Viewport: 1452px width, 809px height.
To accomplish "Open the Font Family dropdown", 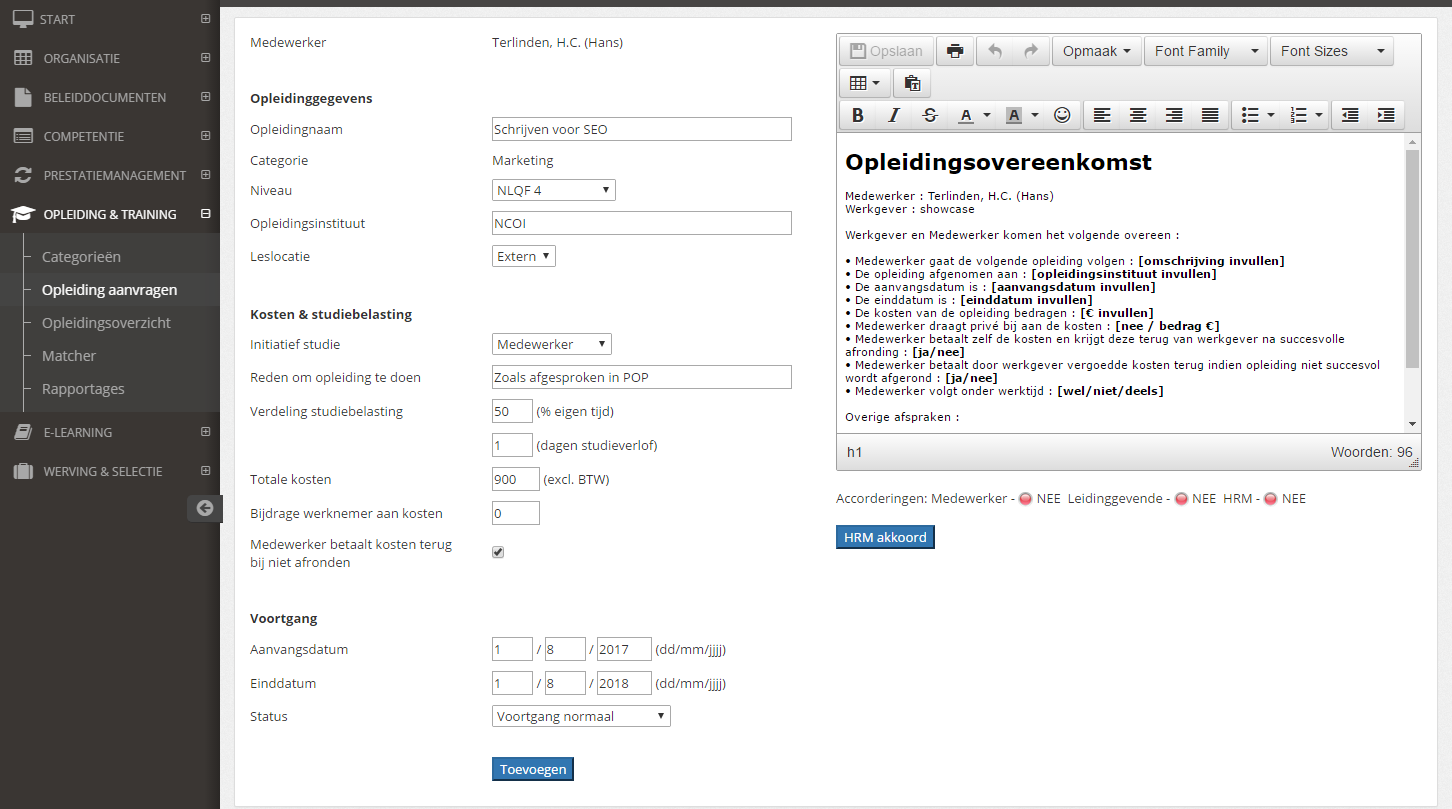I will coord(1206,51).
